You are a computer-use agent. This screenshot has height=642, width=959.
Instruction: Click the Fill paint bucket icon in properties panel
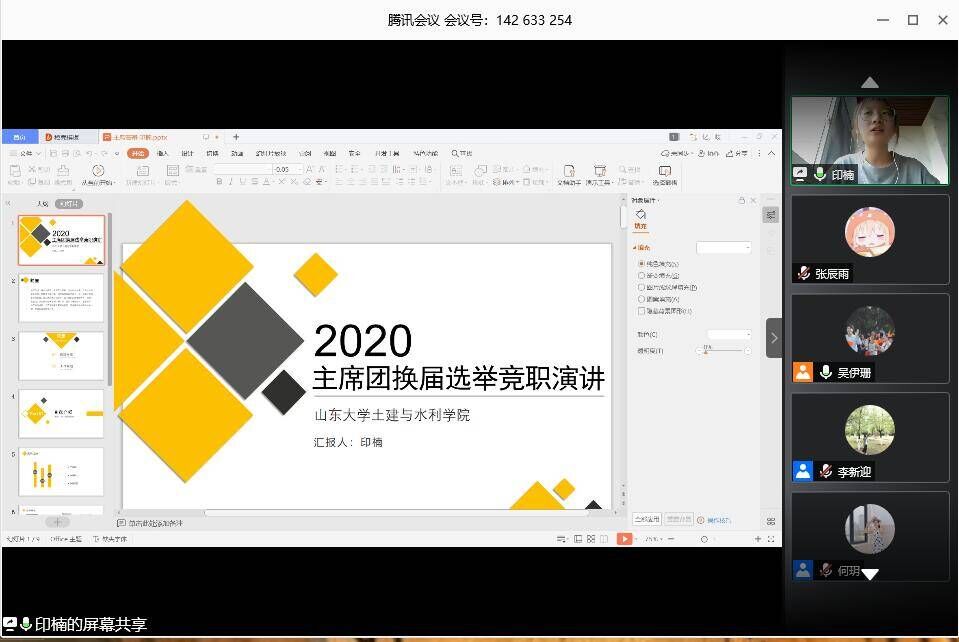point(641,215)
